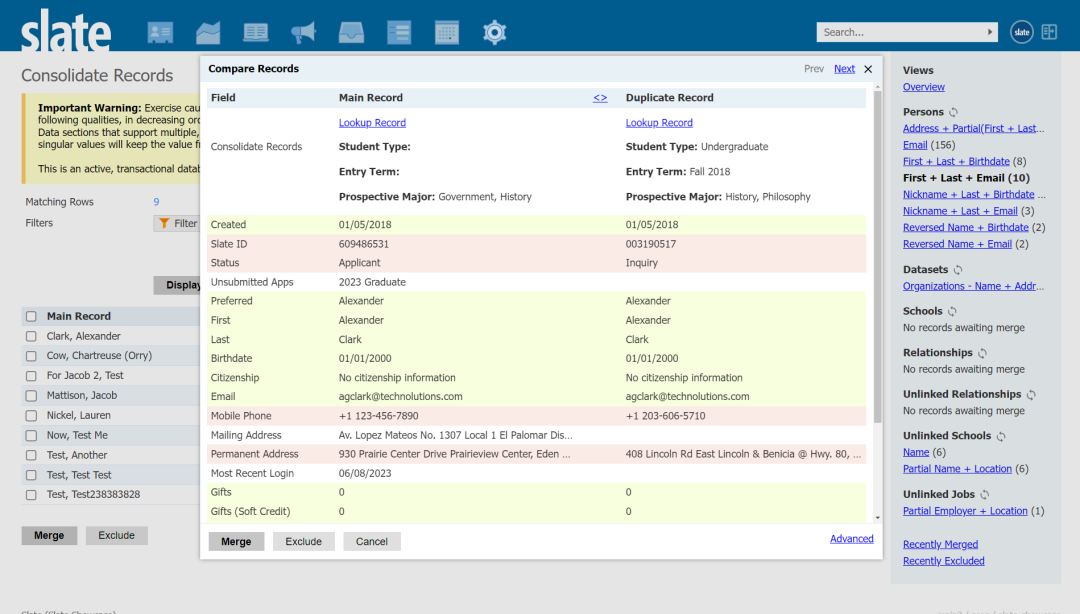Tick the For Jacob 2, Test checkbox
This screenshot has width=1080, height=614.
tap(31, 376)
